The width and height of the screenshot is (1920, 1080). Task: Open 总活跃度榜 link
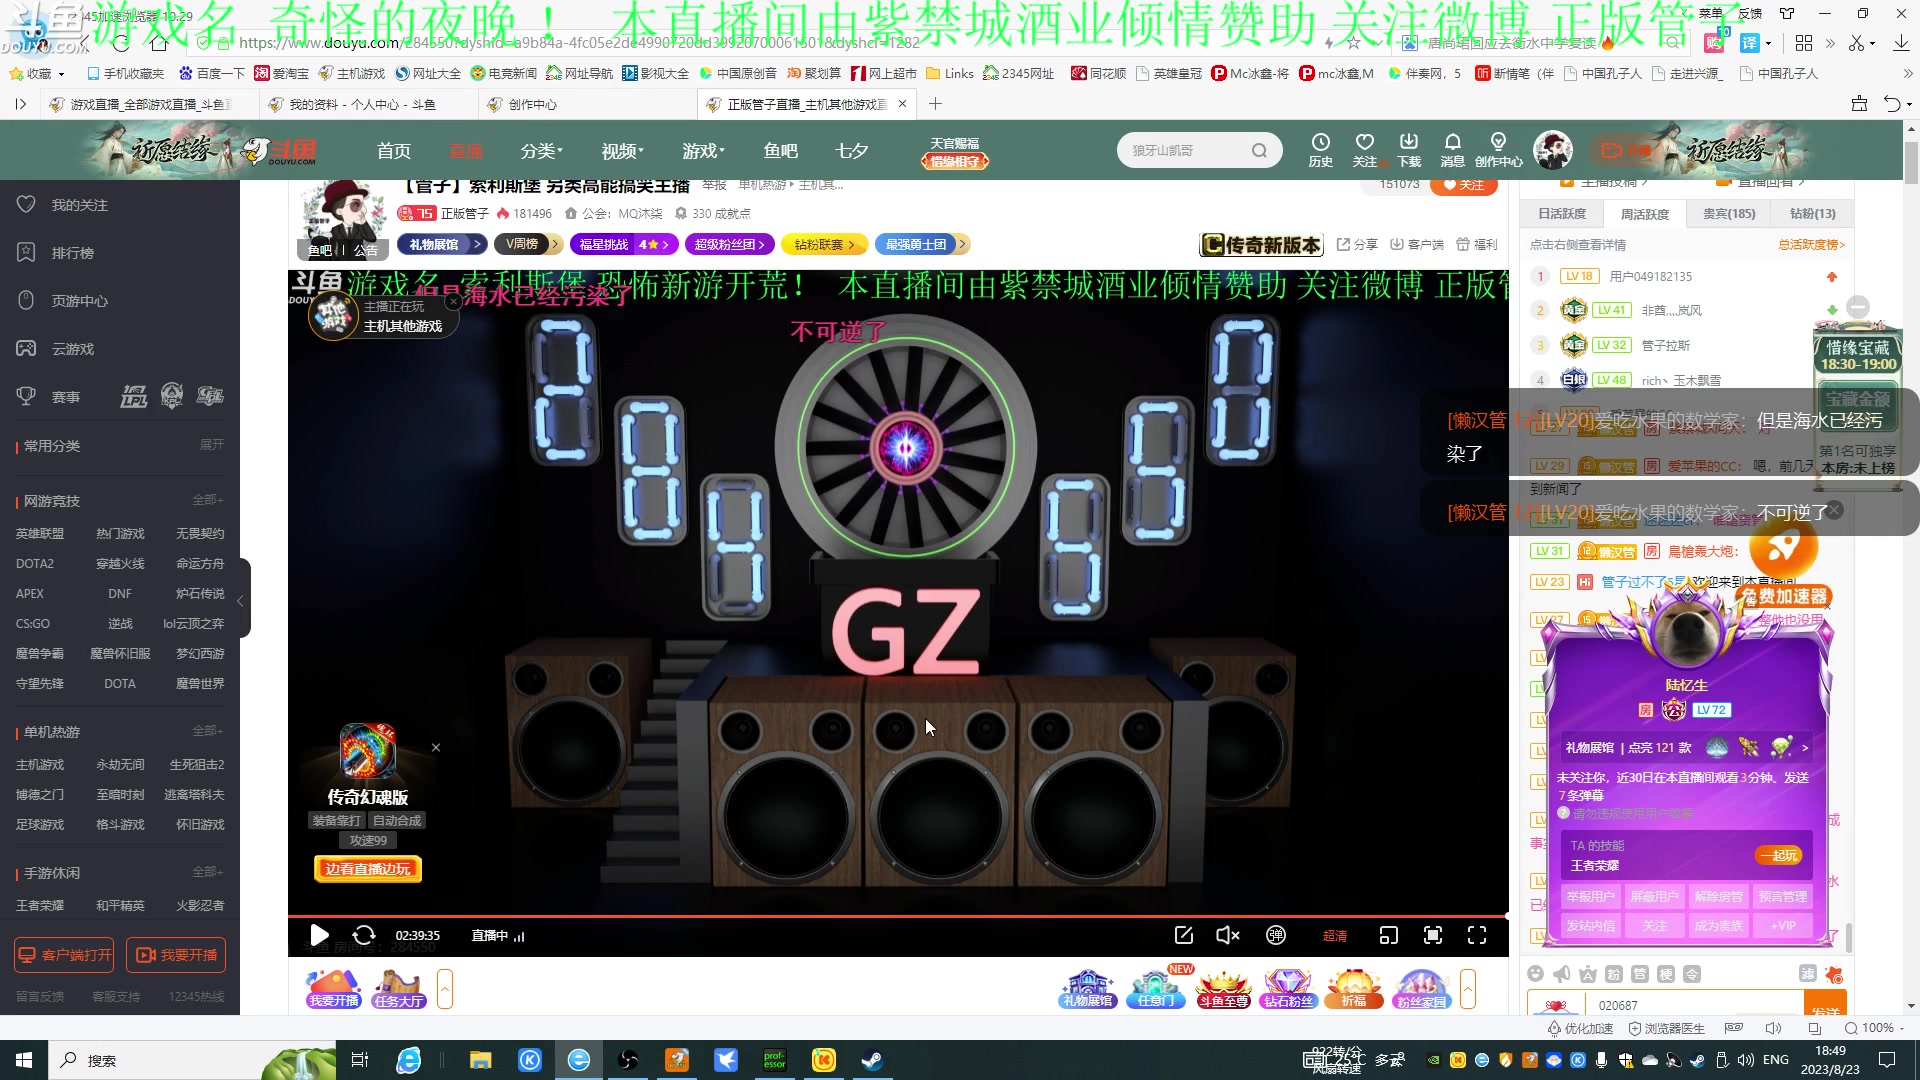[x=1811, y=245]
